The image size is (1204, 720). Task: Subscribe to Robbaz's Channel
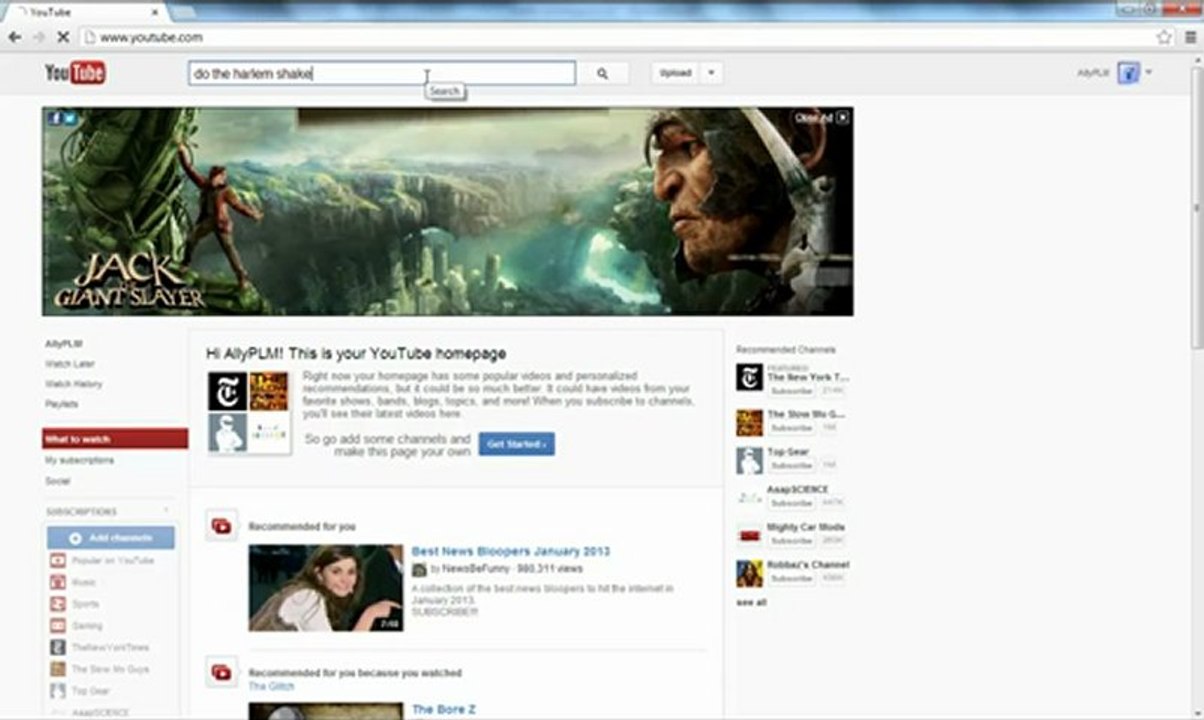(x=791, y=579)
